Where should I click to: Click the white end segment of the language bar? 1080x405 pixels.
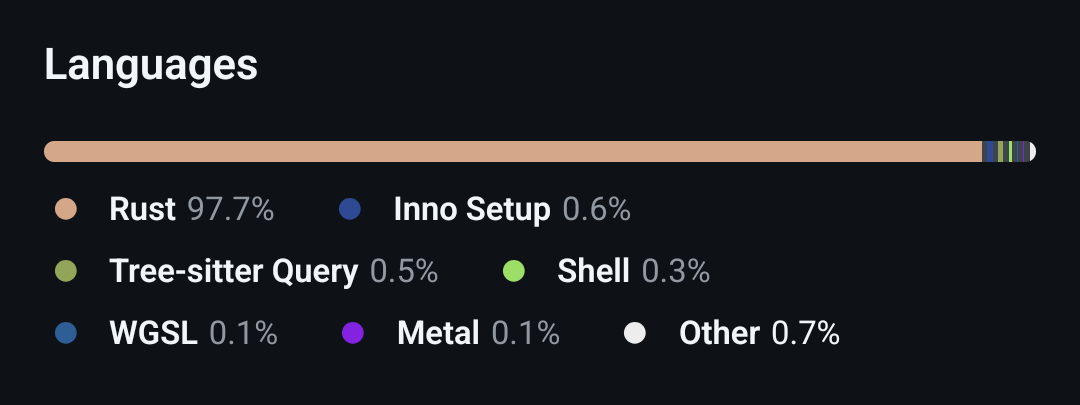point(1031,152)
